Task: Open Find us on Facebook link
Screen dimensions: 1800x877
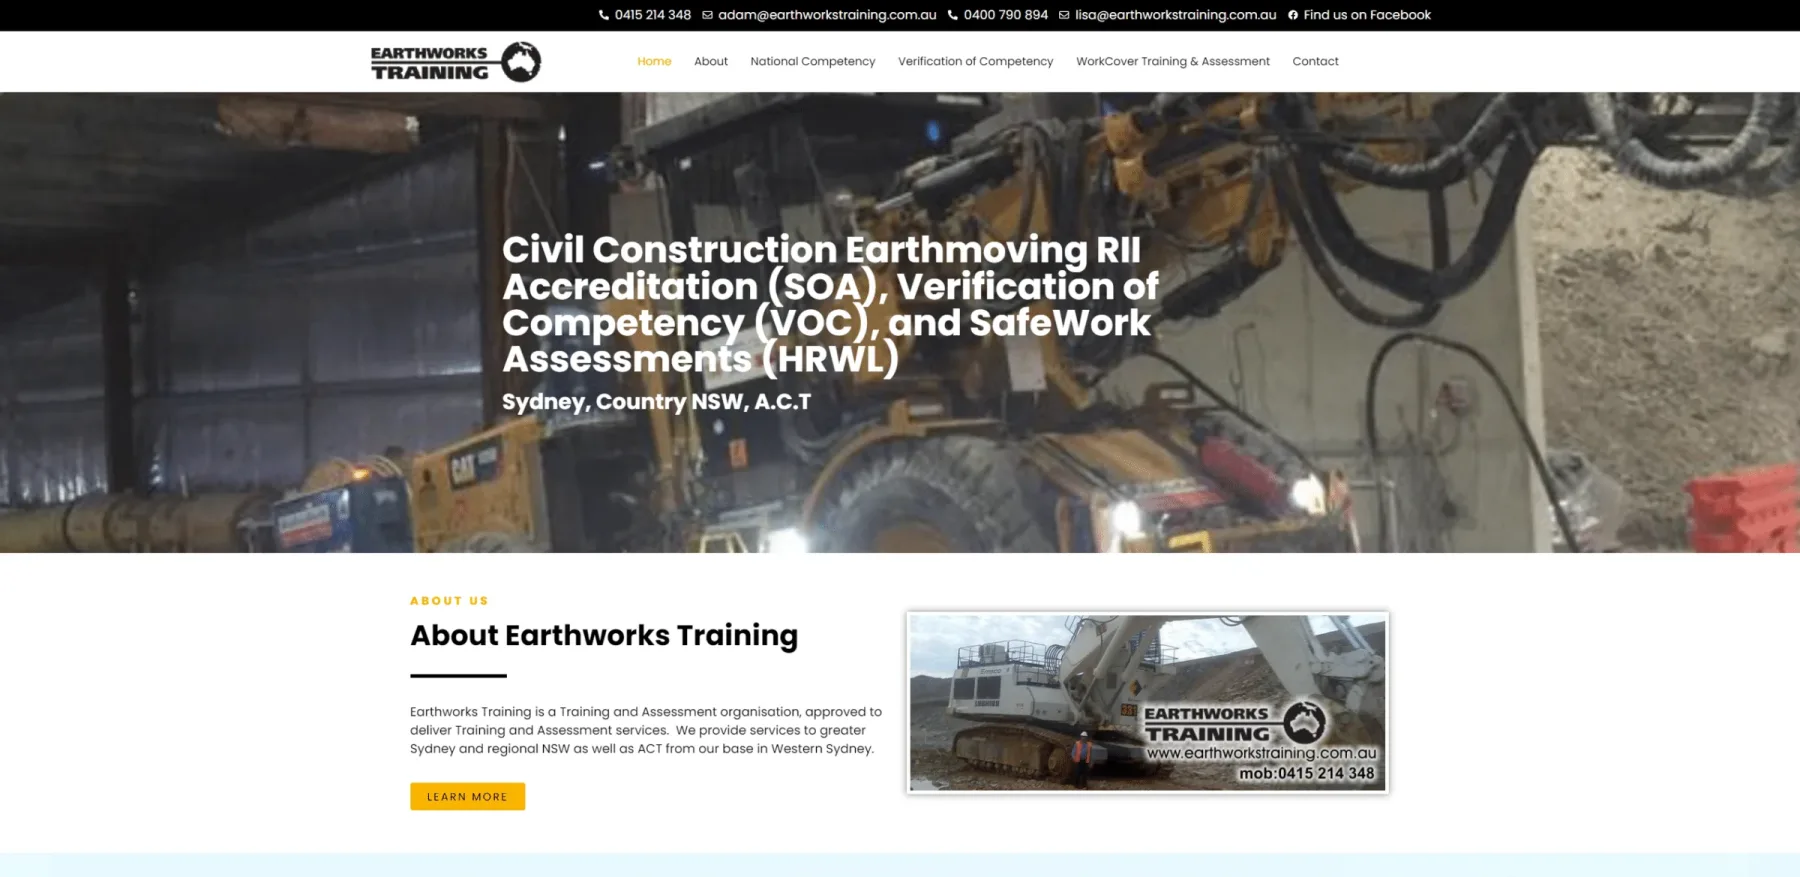Action: click(1367, 15)
